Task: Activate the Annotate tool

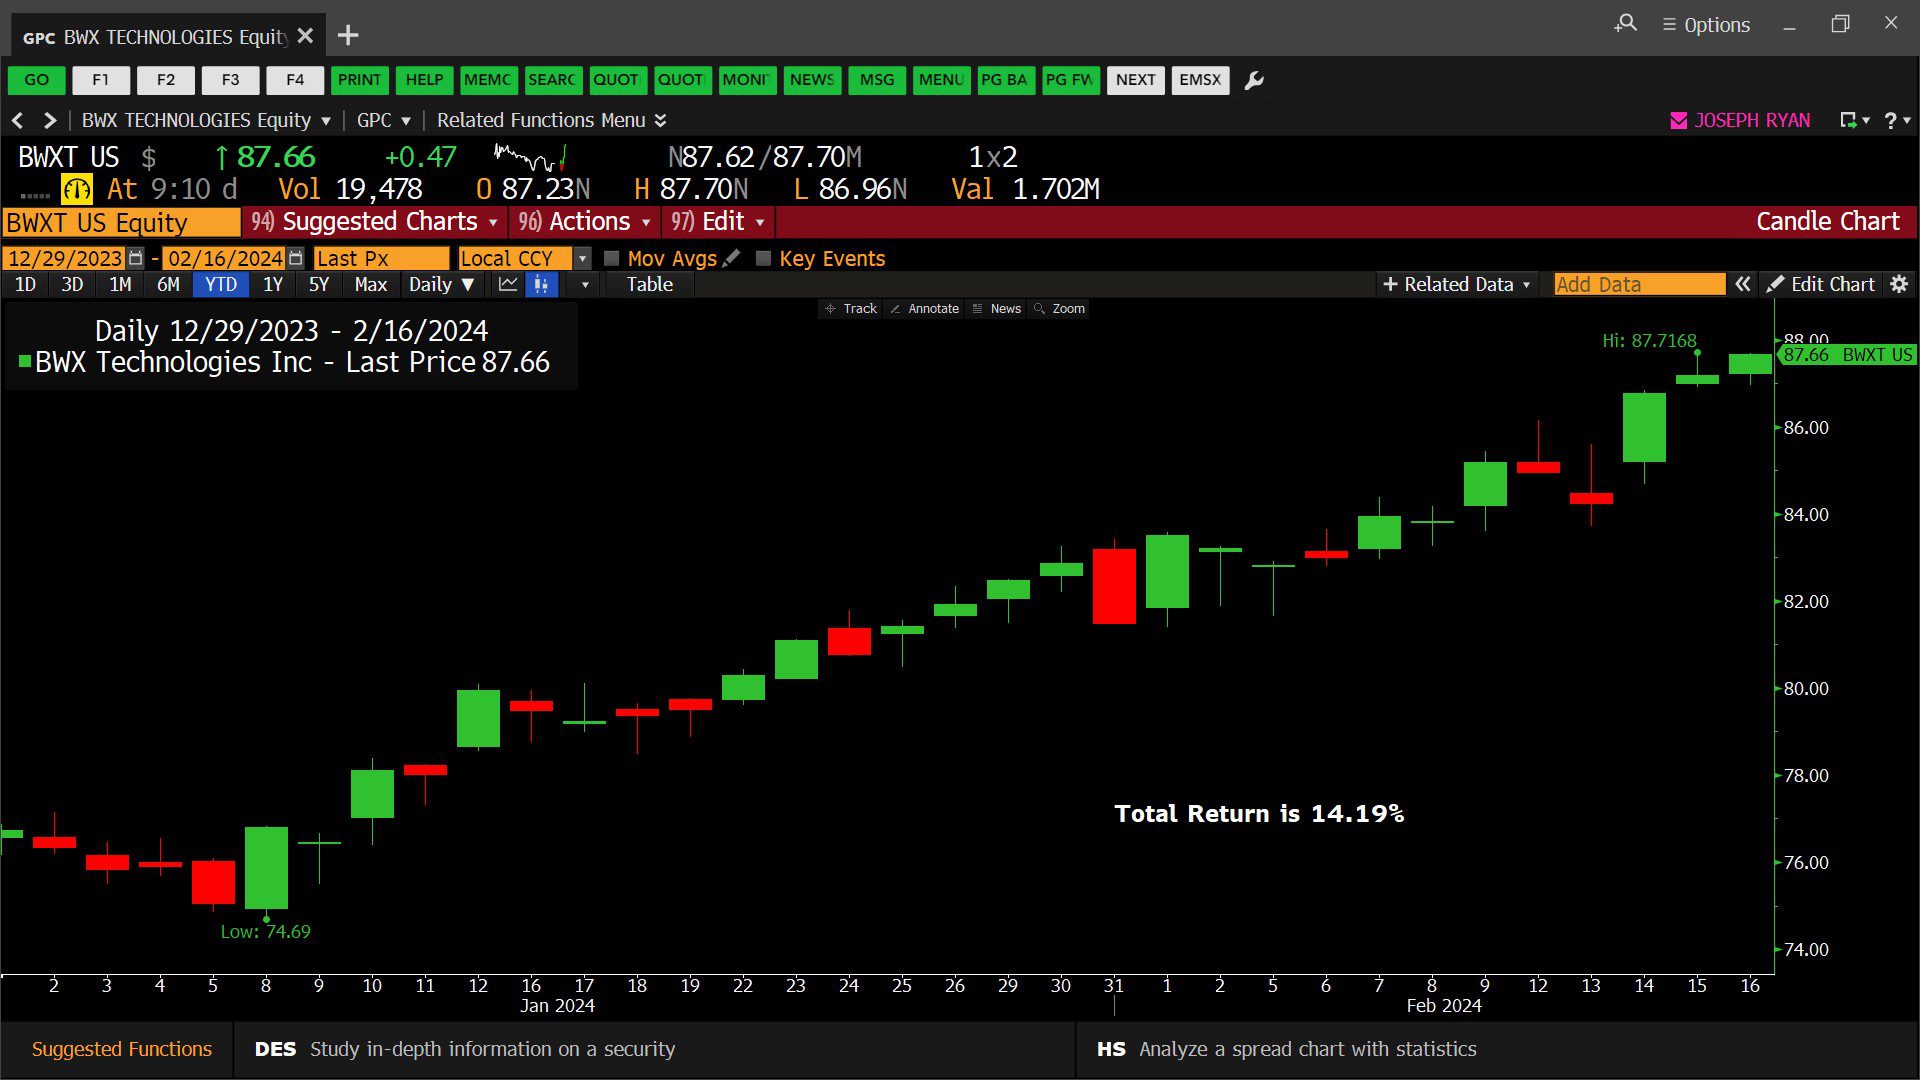Action: [x=925, y=309]
